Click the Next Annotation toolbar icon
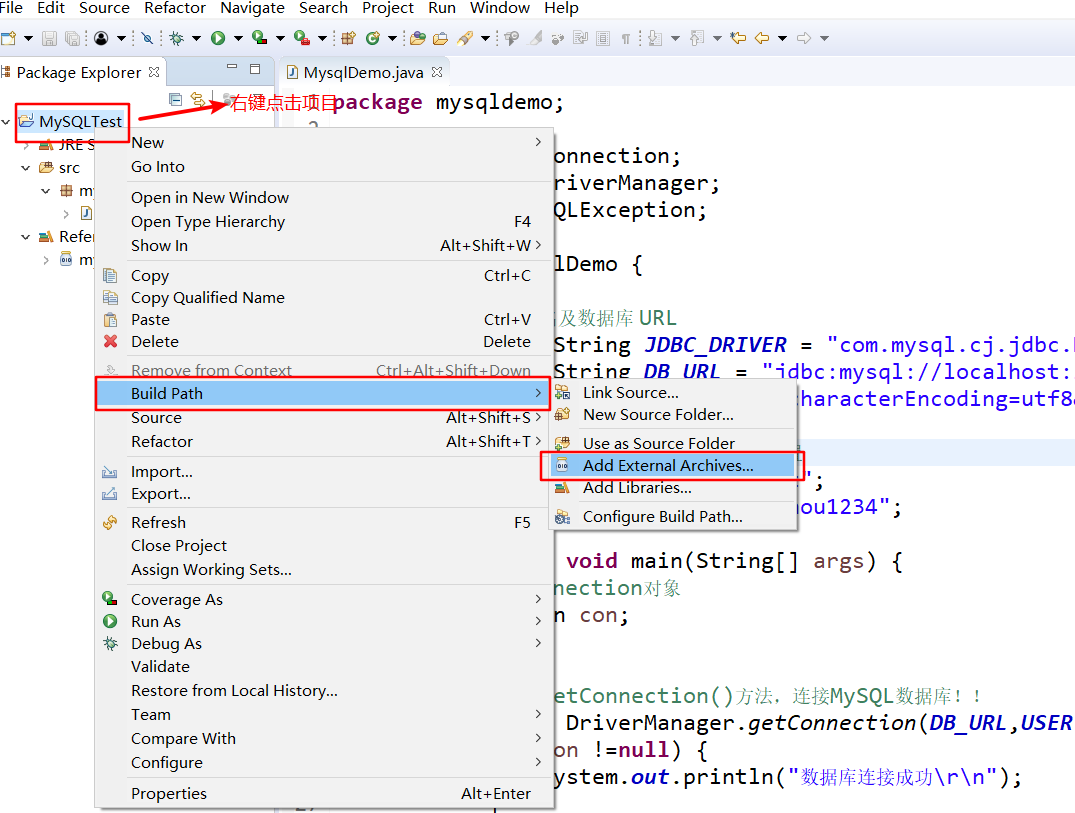The image size is (1075, 813). tap(655, 38)
